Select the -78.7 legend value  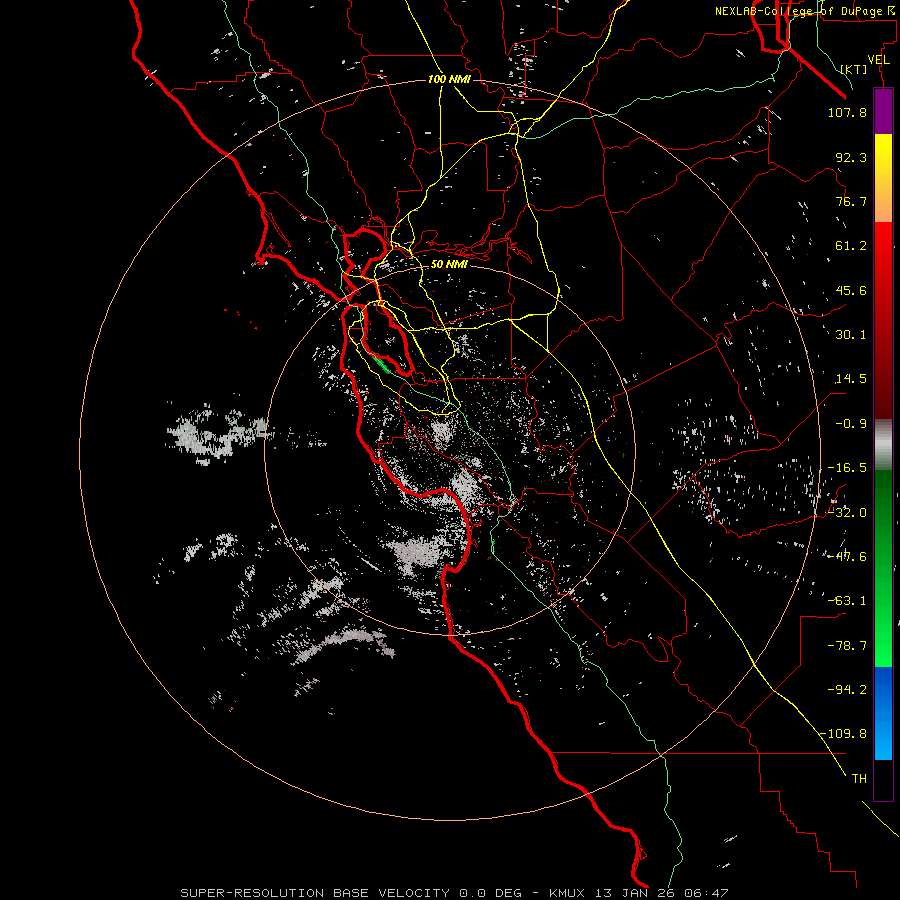(847, 646)
